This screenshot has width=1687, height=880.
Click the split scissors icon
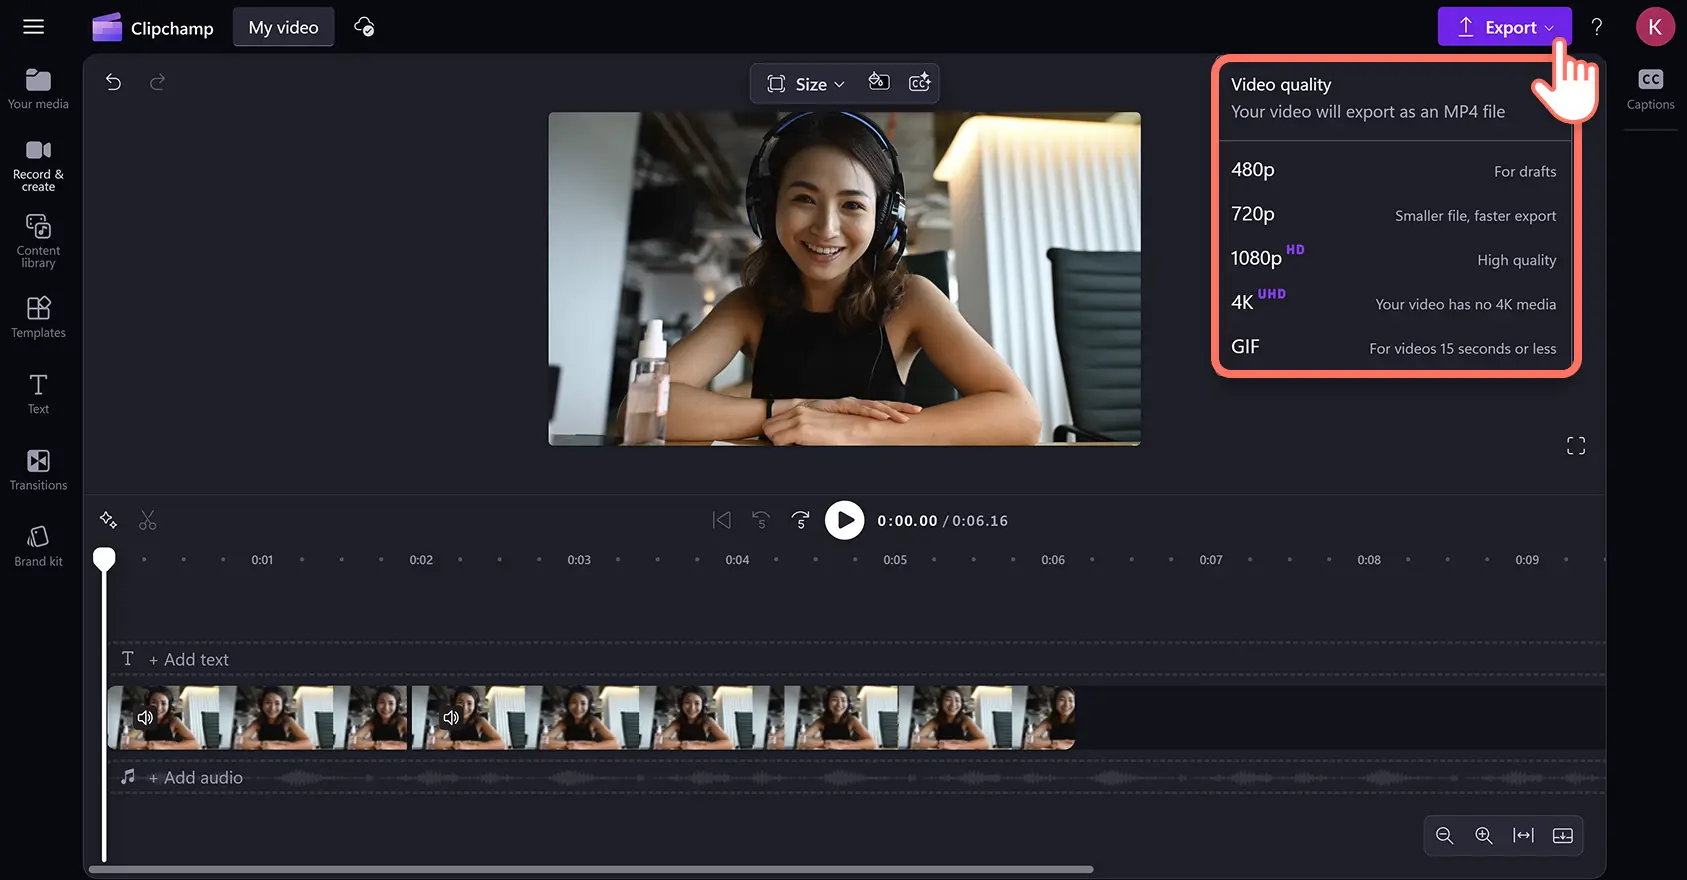(148, 520)
